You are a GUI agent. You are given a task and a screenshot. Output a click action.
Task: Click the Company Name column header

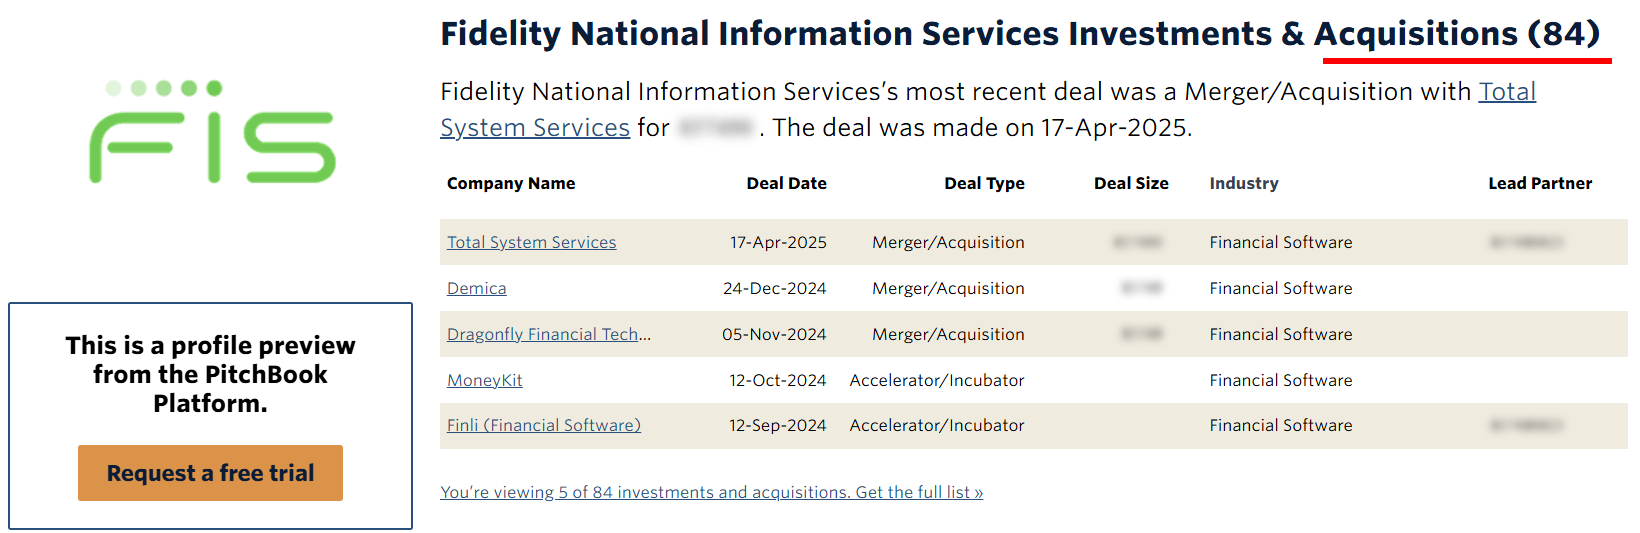pos(510,183)
